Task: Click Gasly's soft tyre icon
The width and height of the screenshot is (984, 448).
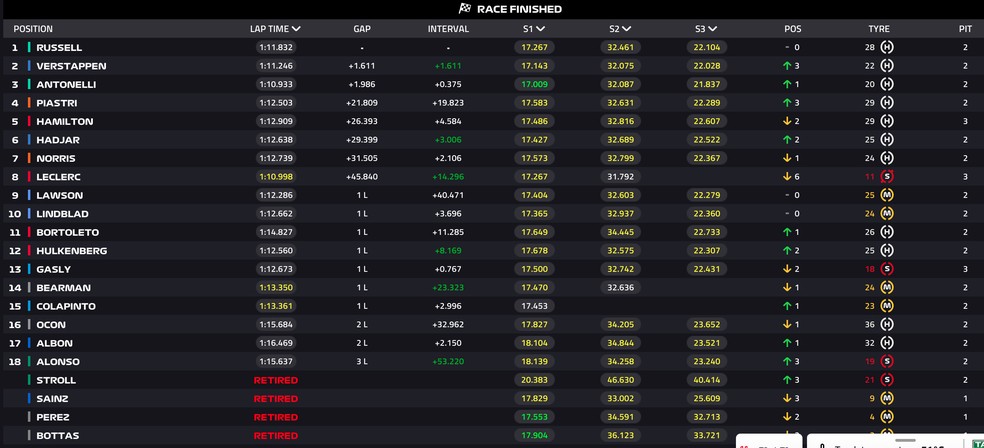Action: 887,269
